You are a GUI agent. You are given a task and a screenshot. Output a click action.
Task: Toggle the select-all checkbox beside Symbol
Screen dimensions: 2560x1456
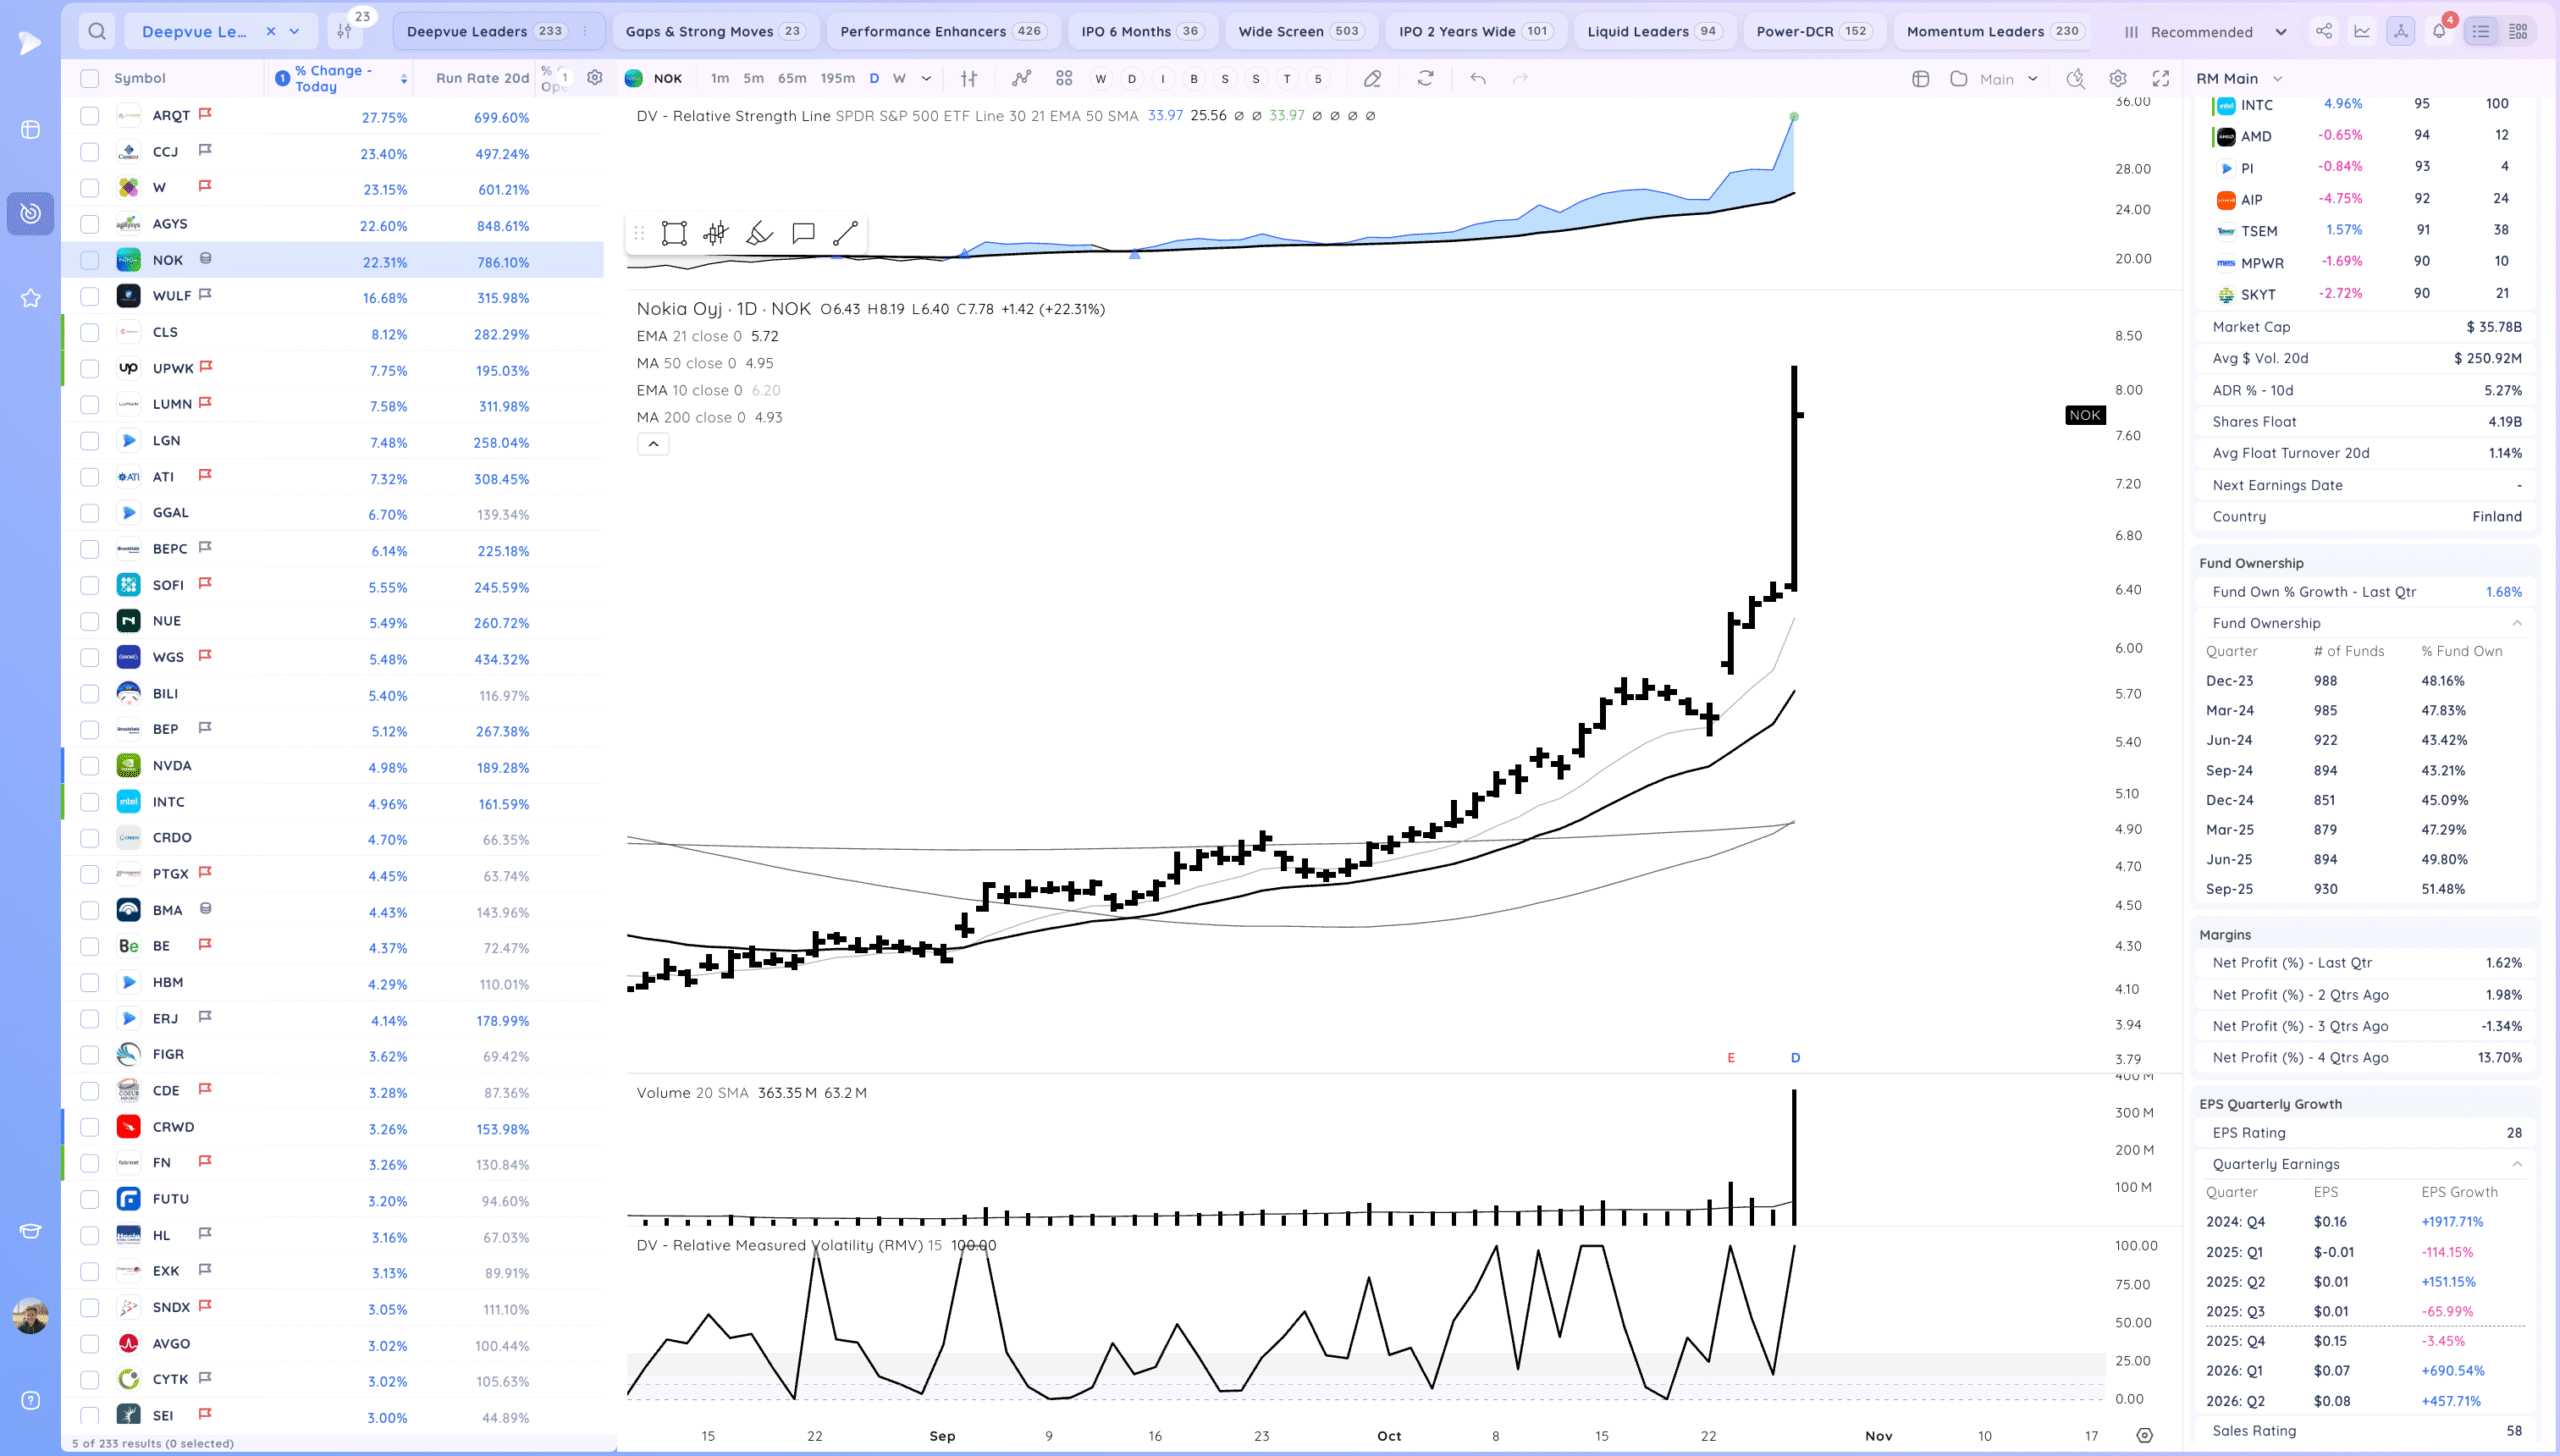(x=90, y=78)
